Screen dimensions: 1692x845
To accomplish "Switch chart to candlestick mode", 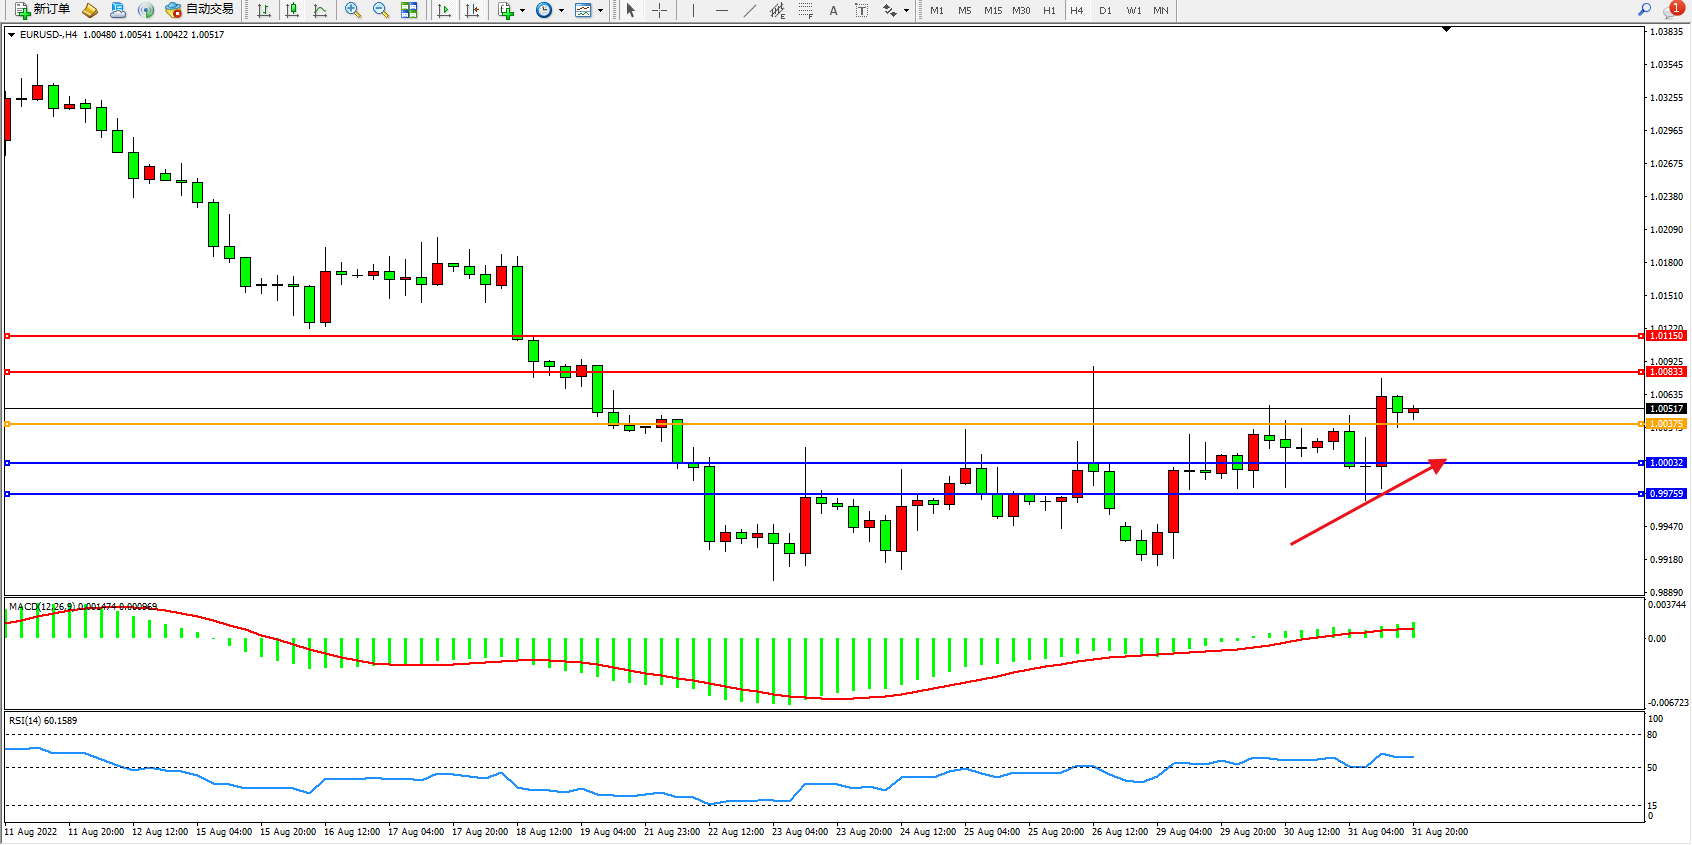I will coord(292,10).
